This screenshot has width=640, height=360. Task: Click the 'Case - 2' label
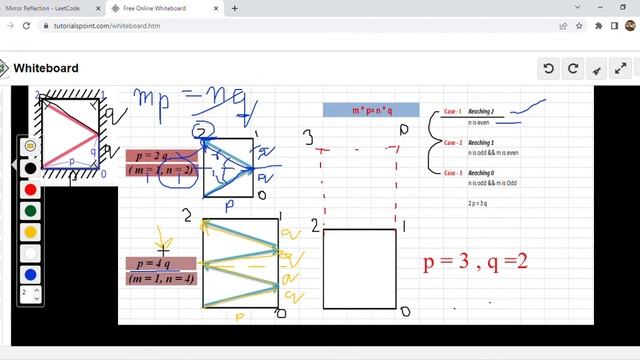(x=453, y=142)
